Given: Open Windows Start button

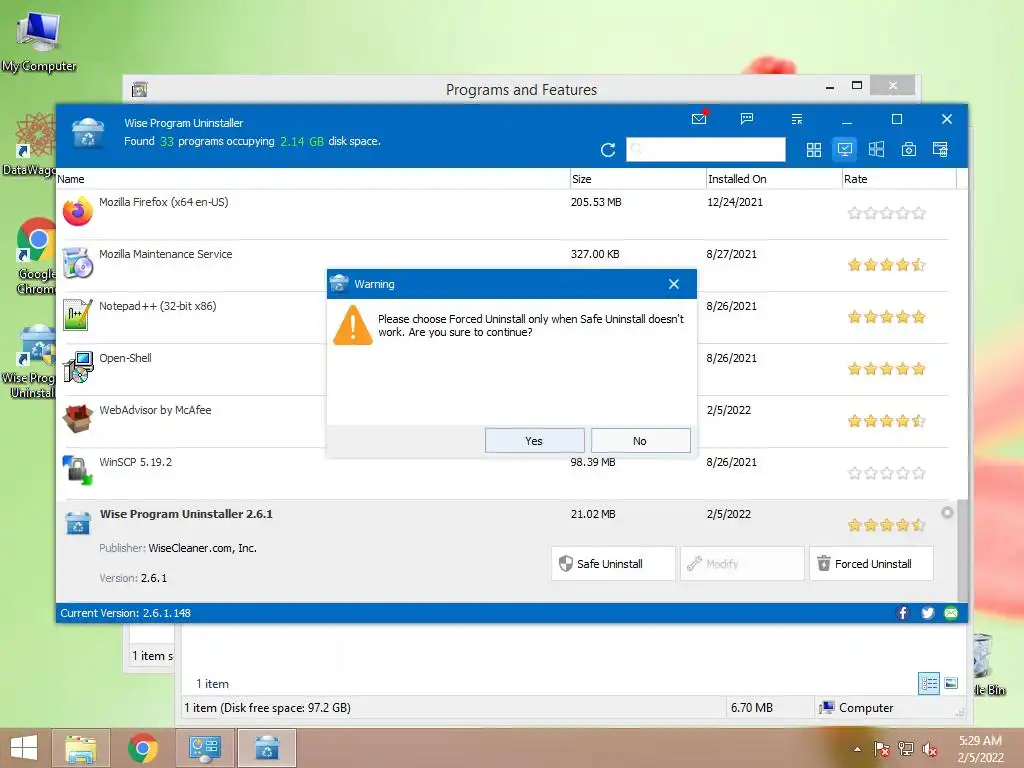Looking at the screenshot, I should (24, 748).
